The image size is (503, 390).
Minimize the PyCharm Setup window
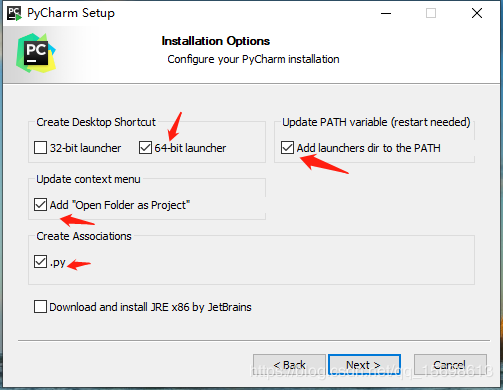coord(386,13)
